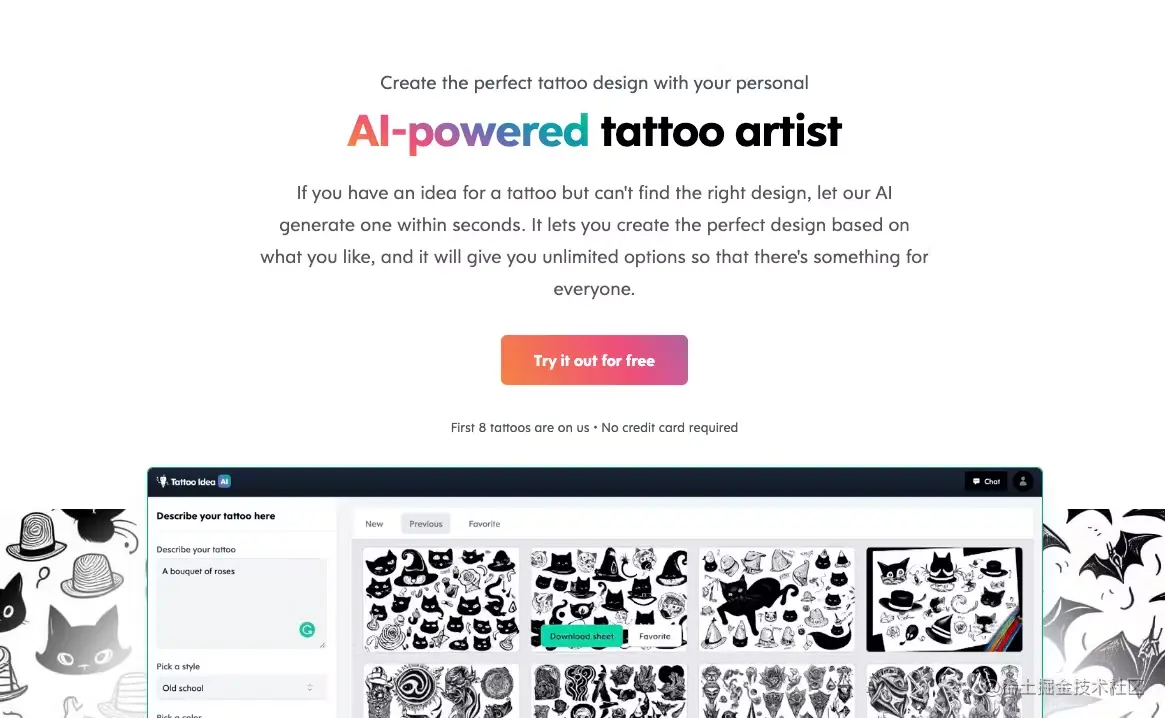Open the large black cat tattoo thumbnail
The height and width of the screenshot is (718, 1165).
(776, 599)
